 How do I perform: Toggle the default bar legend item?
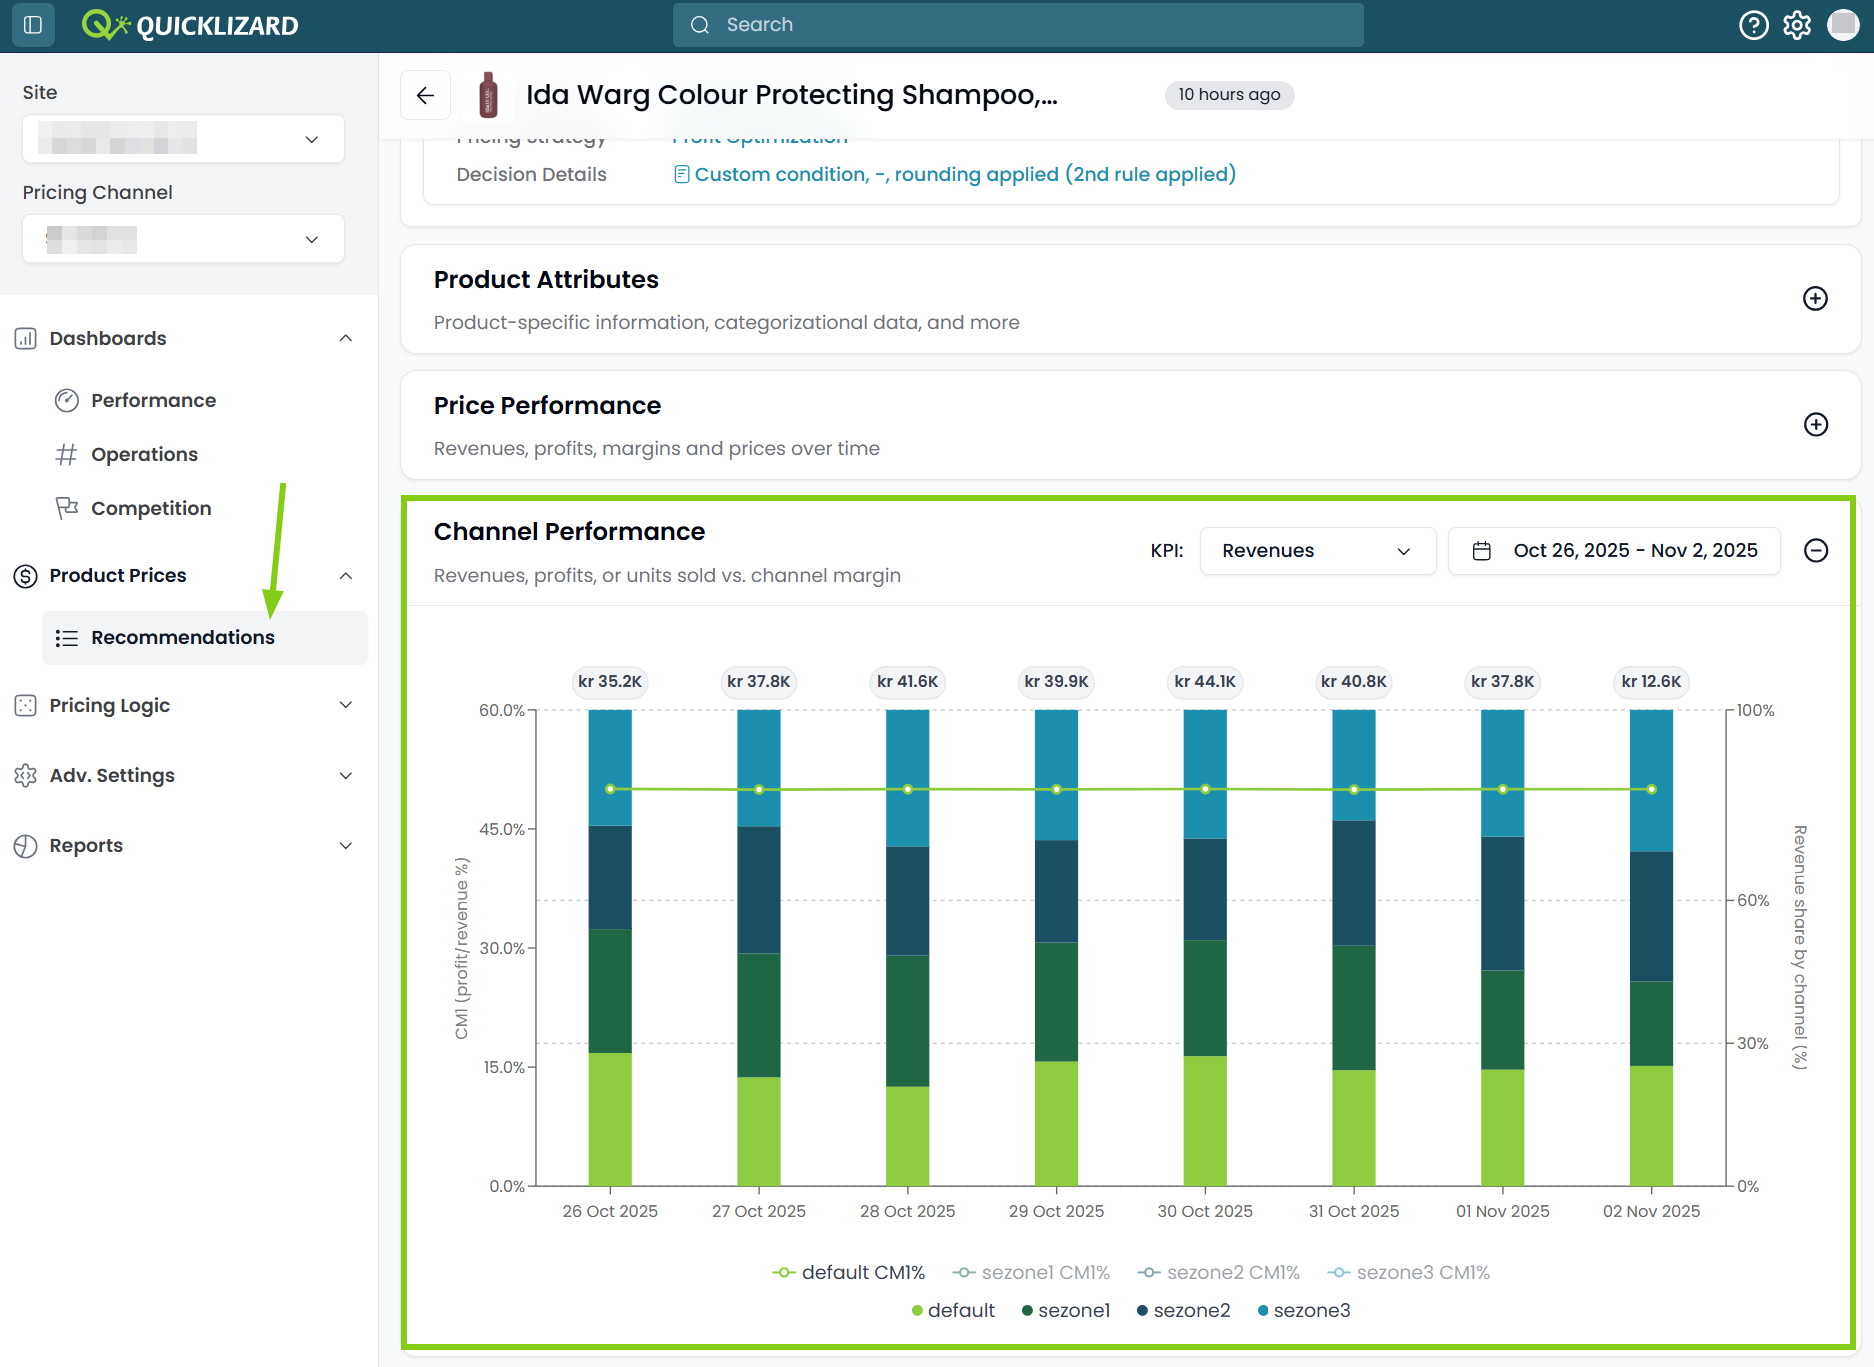[953, 1310]
